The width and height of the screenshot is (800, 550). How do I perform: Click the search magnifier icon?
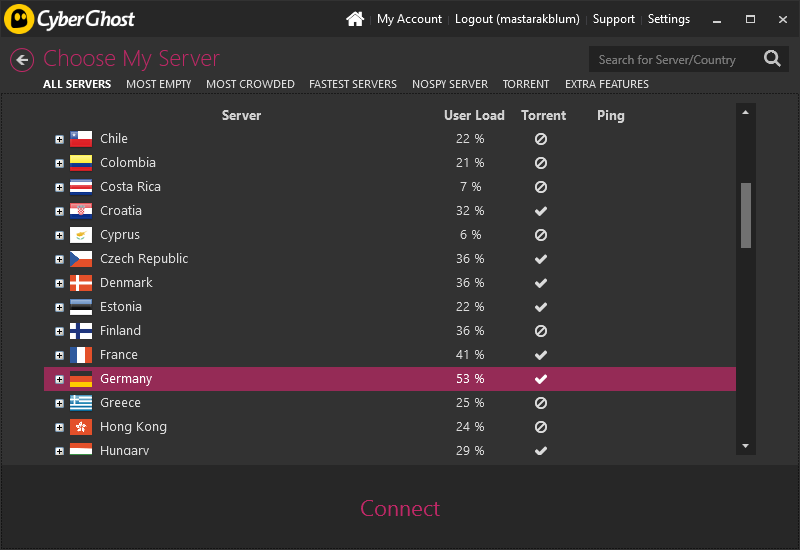772,59
